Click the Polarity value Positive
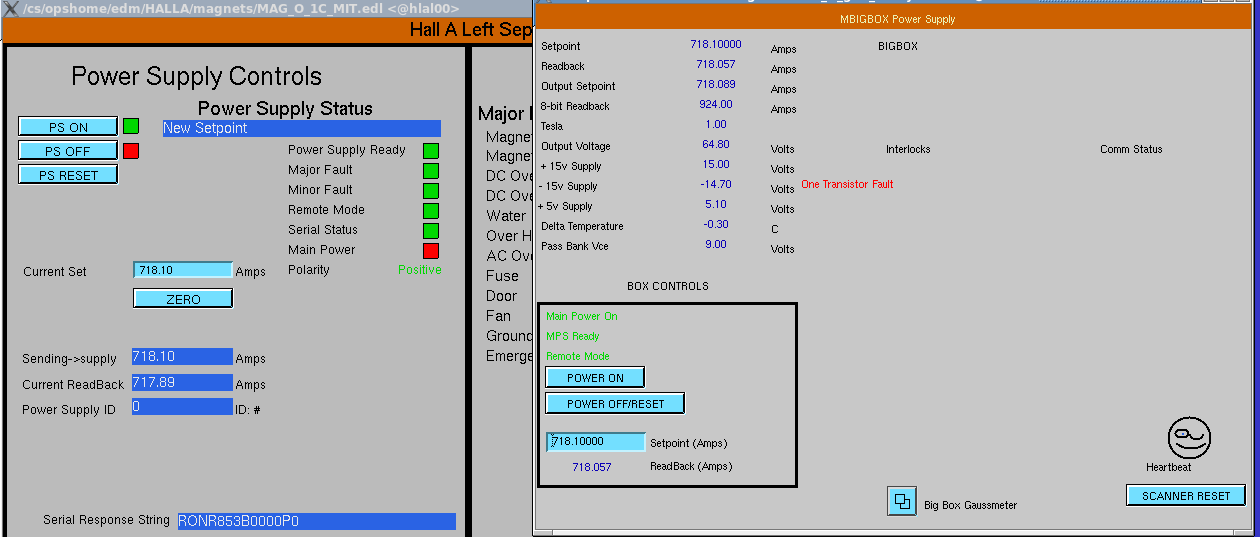Image resolution: width=1260 pixels, height=537 pixels. pyautogui.click(x=420, y=270)
